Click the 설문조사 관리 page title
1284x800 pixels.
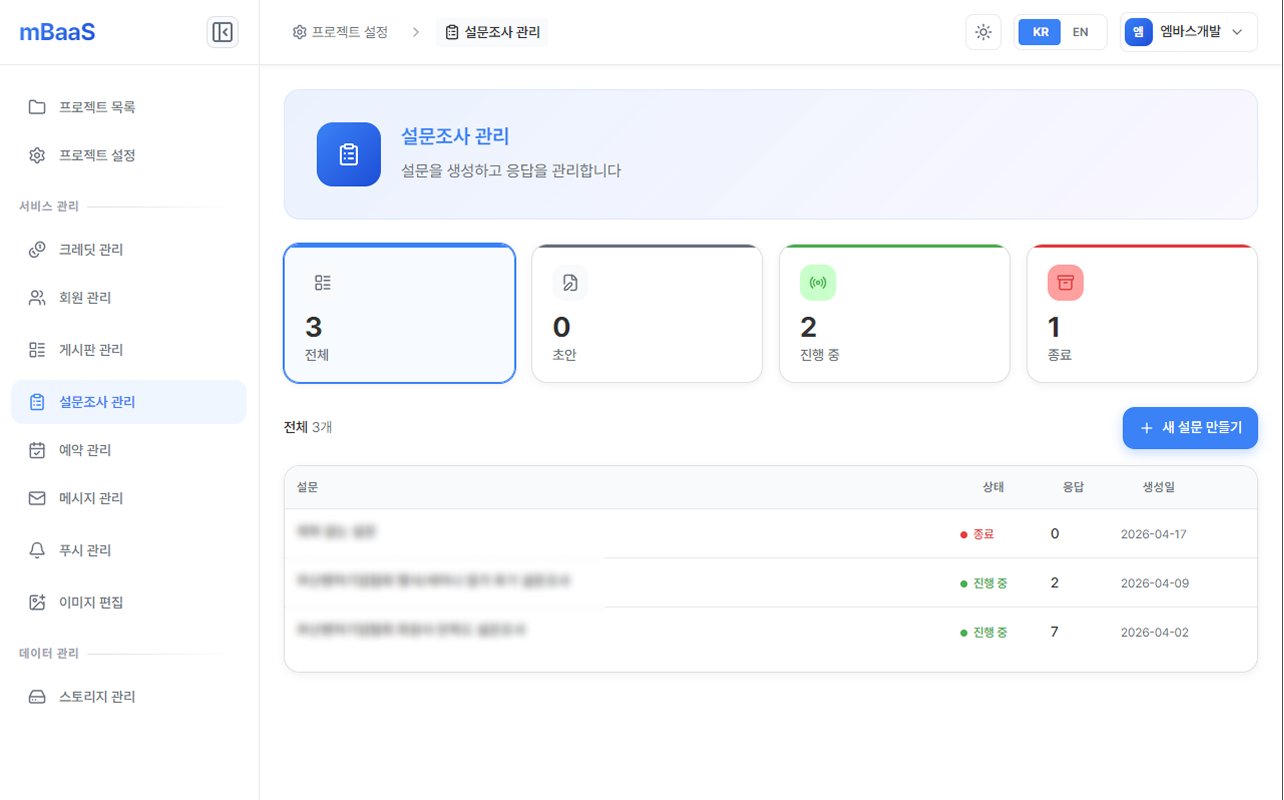pyautogui.click(x=455, y=137)
